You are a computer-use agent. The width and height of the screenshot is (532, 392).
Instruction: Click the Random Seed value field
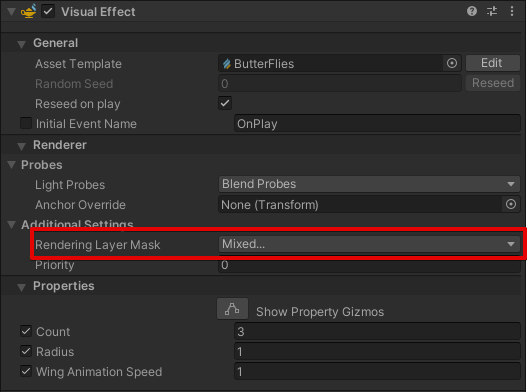click(x=340, y=83)
